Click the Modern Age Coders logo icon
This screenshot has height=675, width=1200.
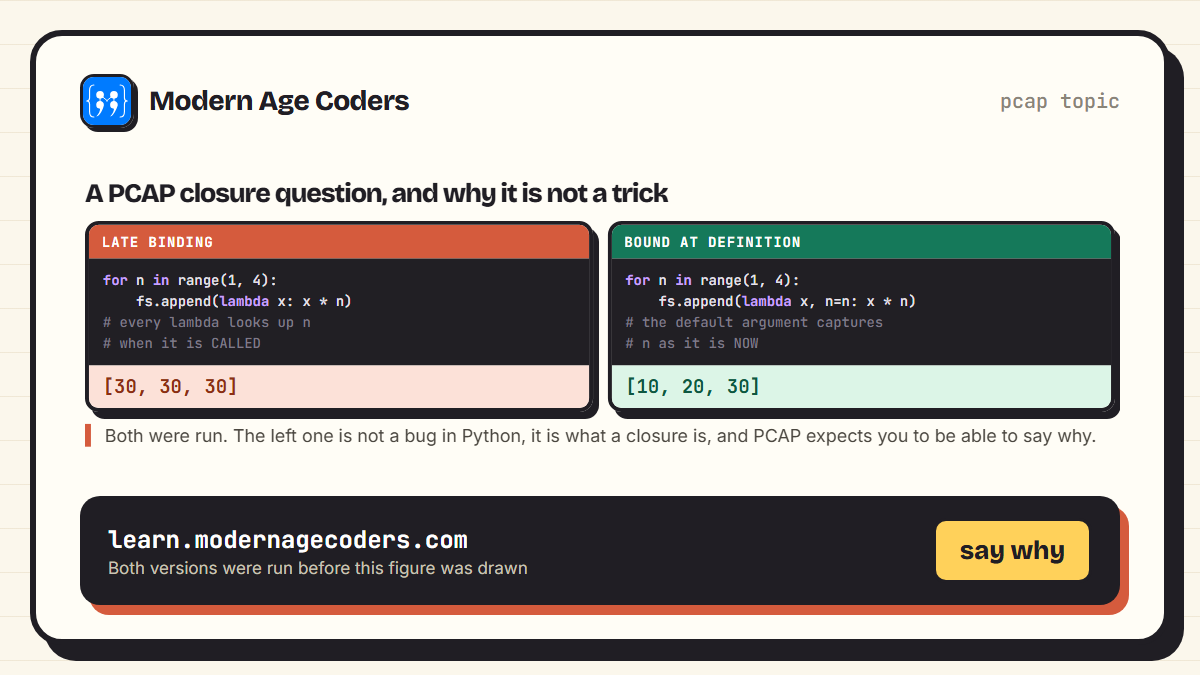pos(106,100)
